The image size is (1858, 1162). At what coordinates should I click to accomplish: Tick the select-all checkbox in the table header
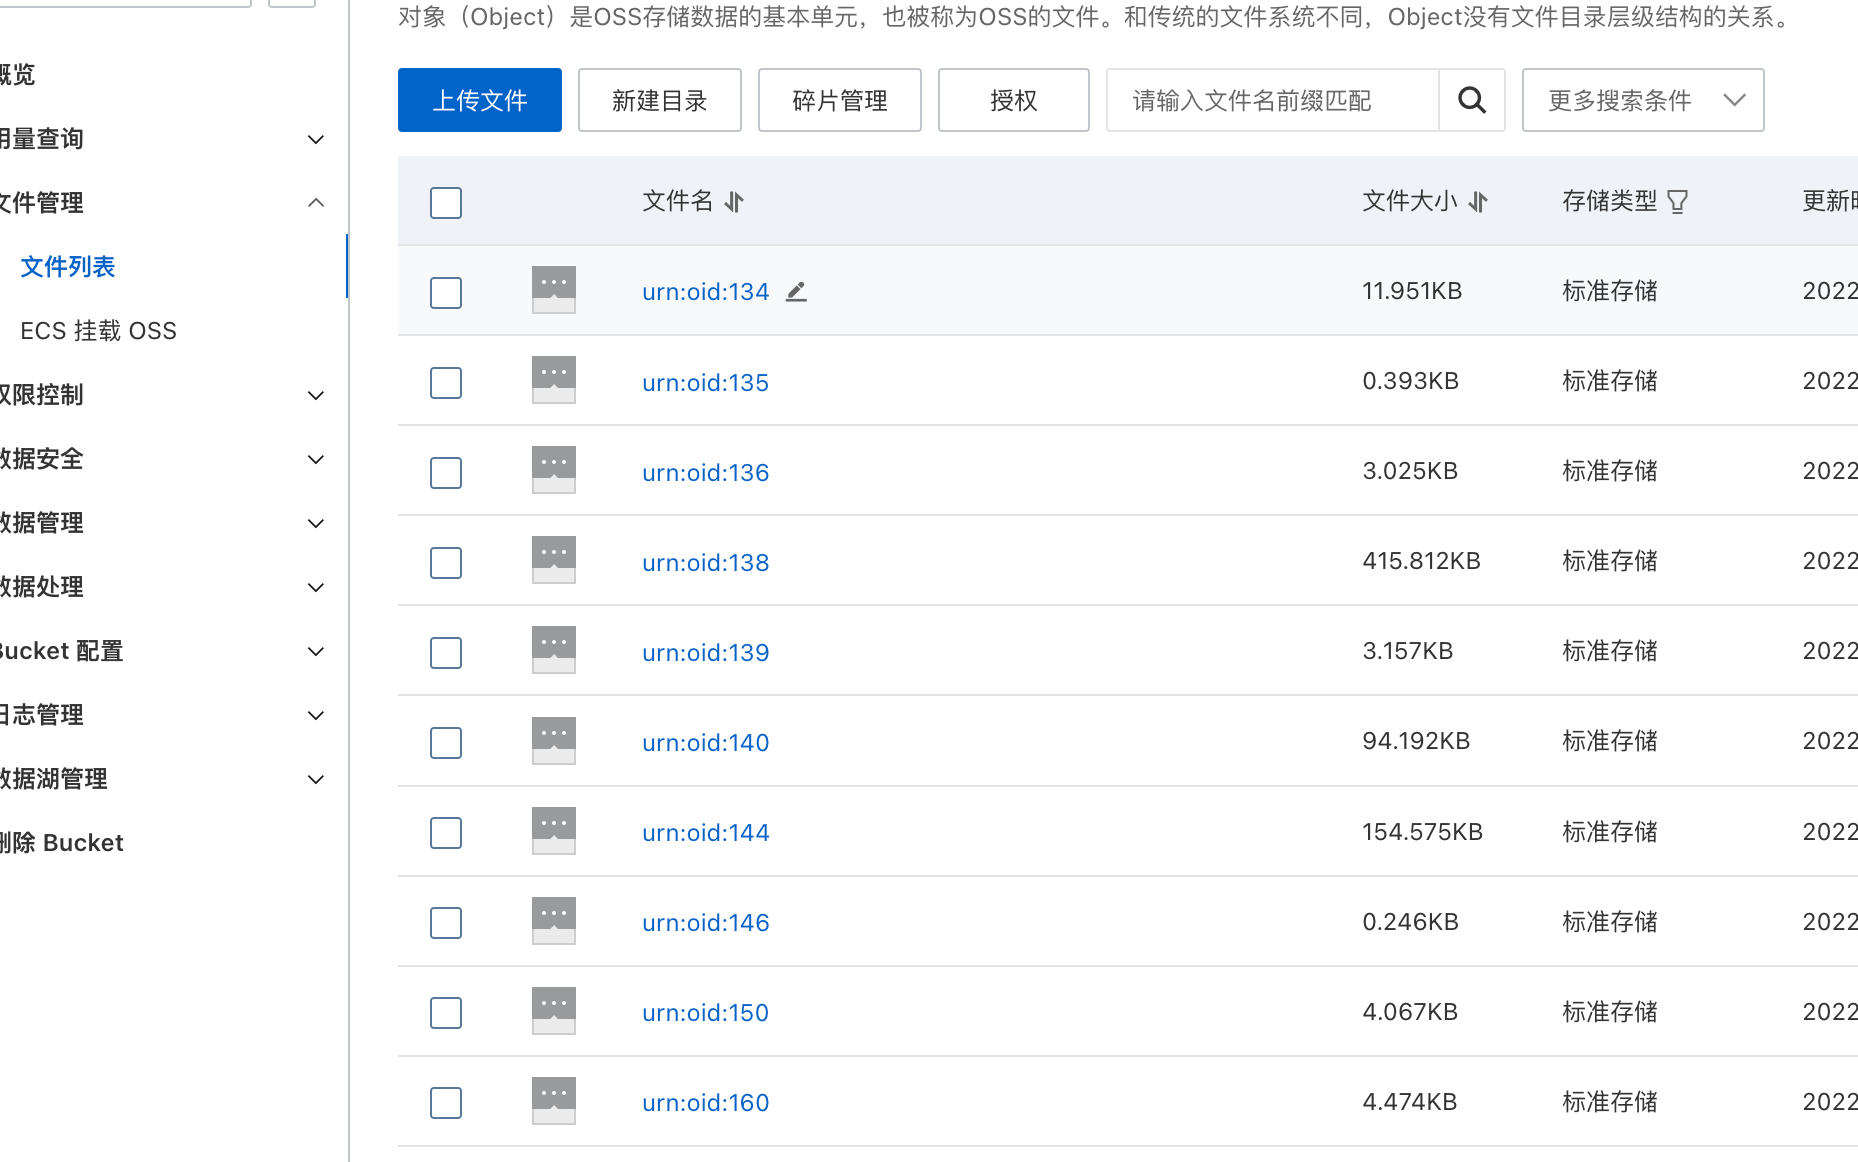point(446,203)
